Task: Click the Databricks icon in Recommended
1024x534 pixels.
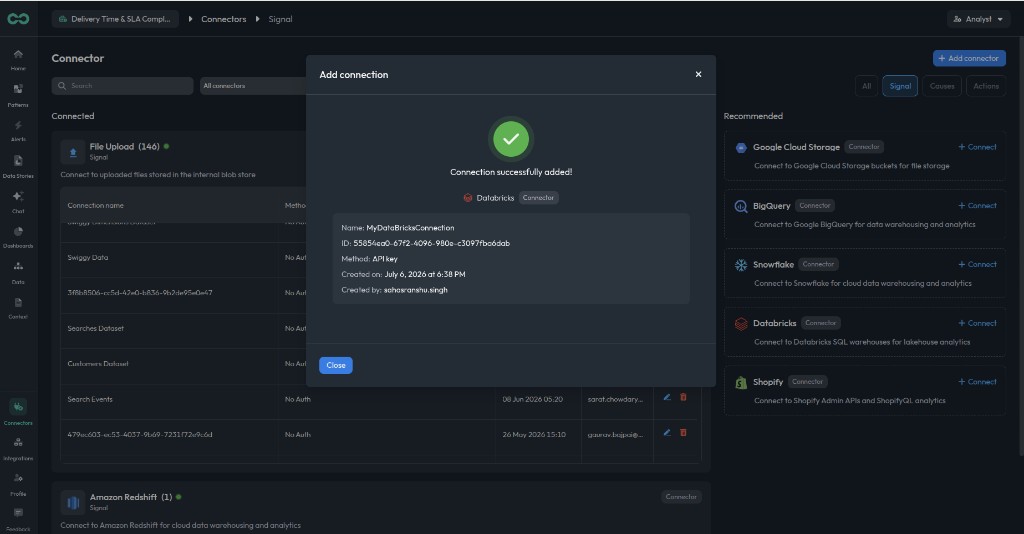Action: point(741,324)
